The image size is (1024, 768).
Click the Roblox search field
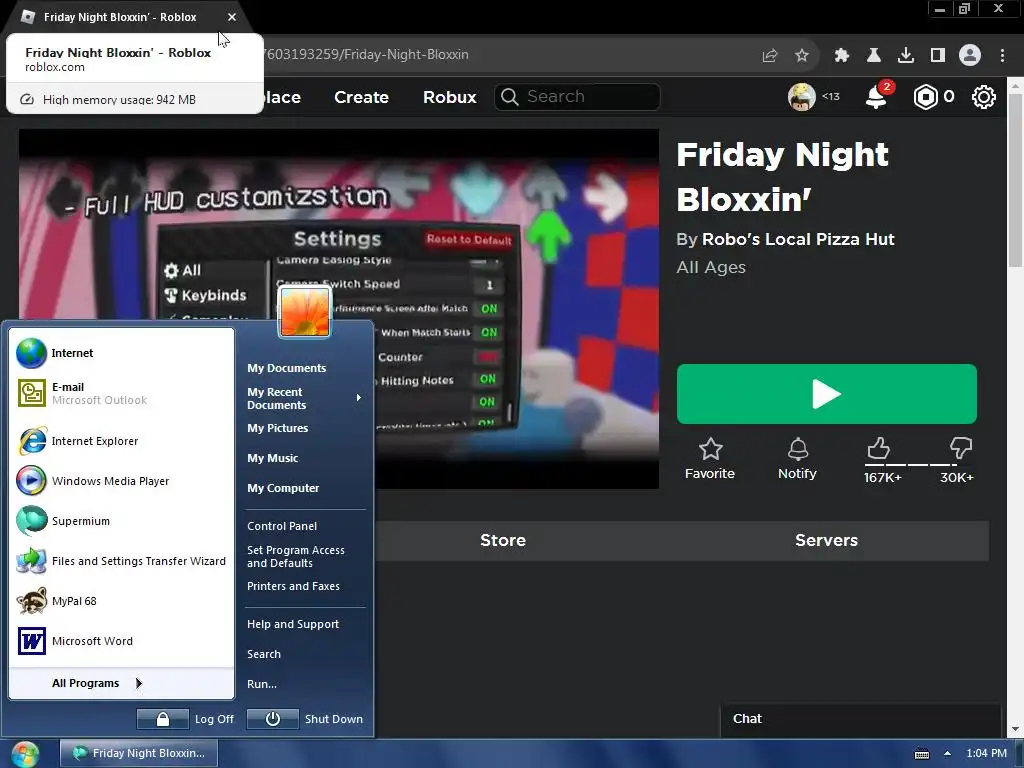tap(577, 97)
